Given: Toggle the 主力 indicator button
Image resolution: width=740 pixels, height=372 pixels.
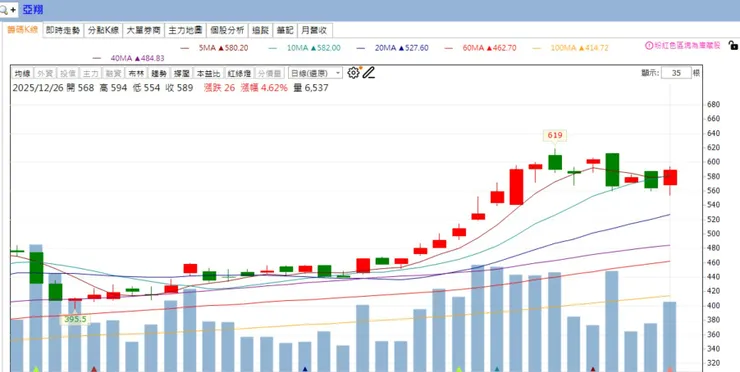Looking at the screenshot, I should pyautogui.click(x=91, y=73).
